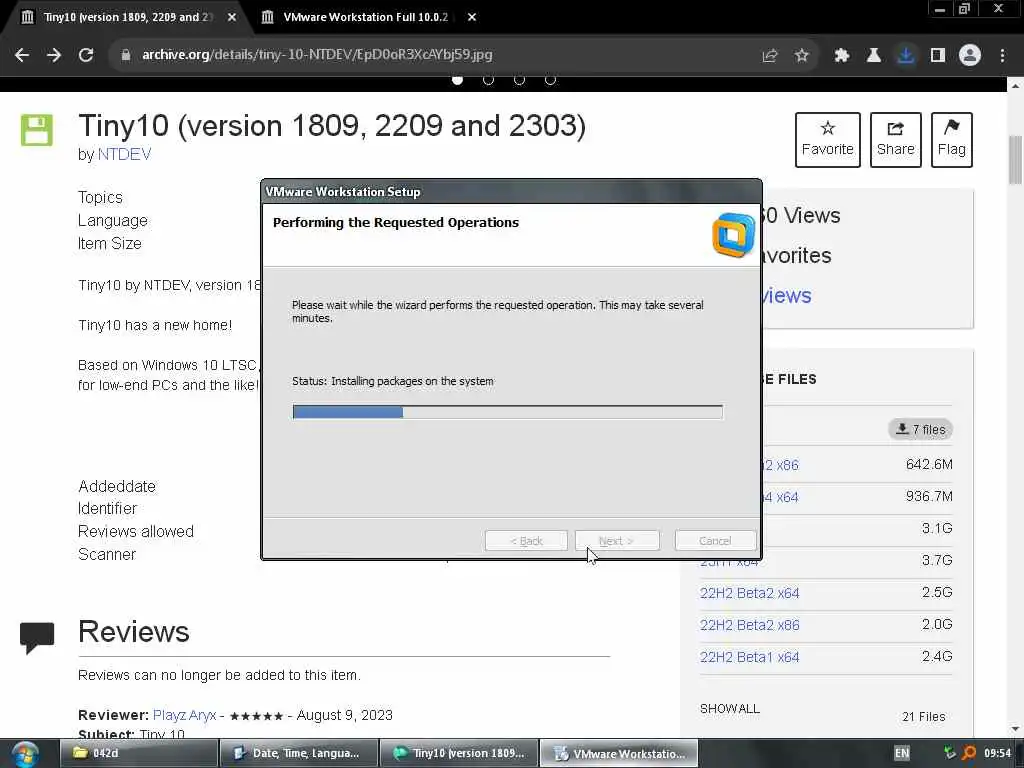The height and width of the screenshot is (768, 1024).
Task: Click the 642.6M file size text
Action: click(929, 464)
